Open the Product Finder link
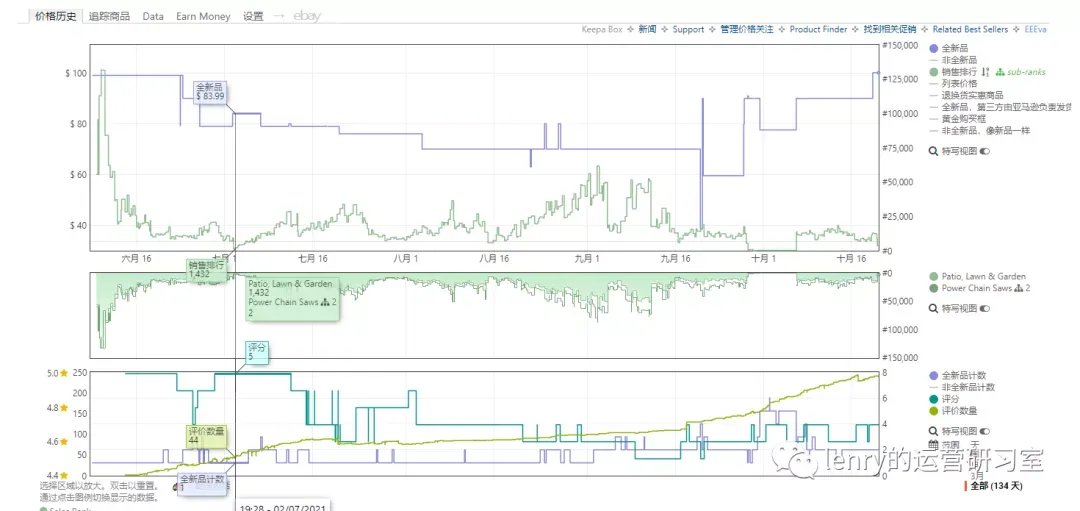The image size is (1080, 511). 818,30
